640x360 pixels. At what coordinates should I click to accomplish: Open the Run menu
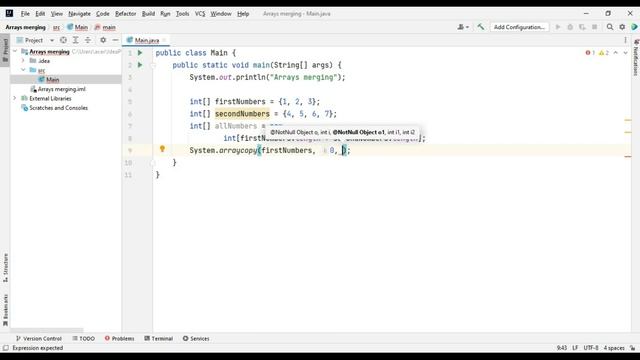[x=165, y=13]
